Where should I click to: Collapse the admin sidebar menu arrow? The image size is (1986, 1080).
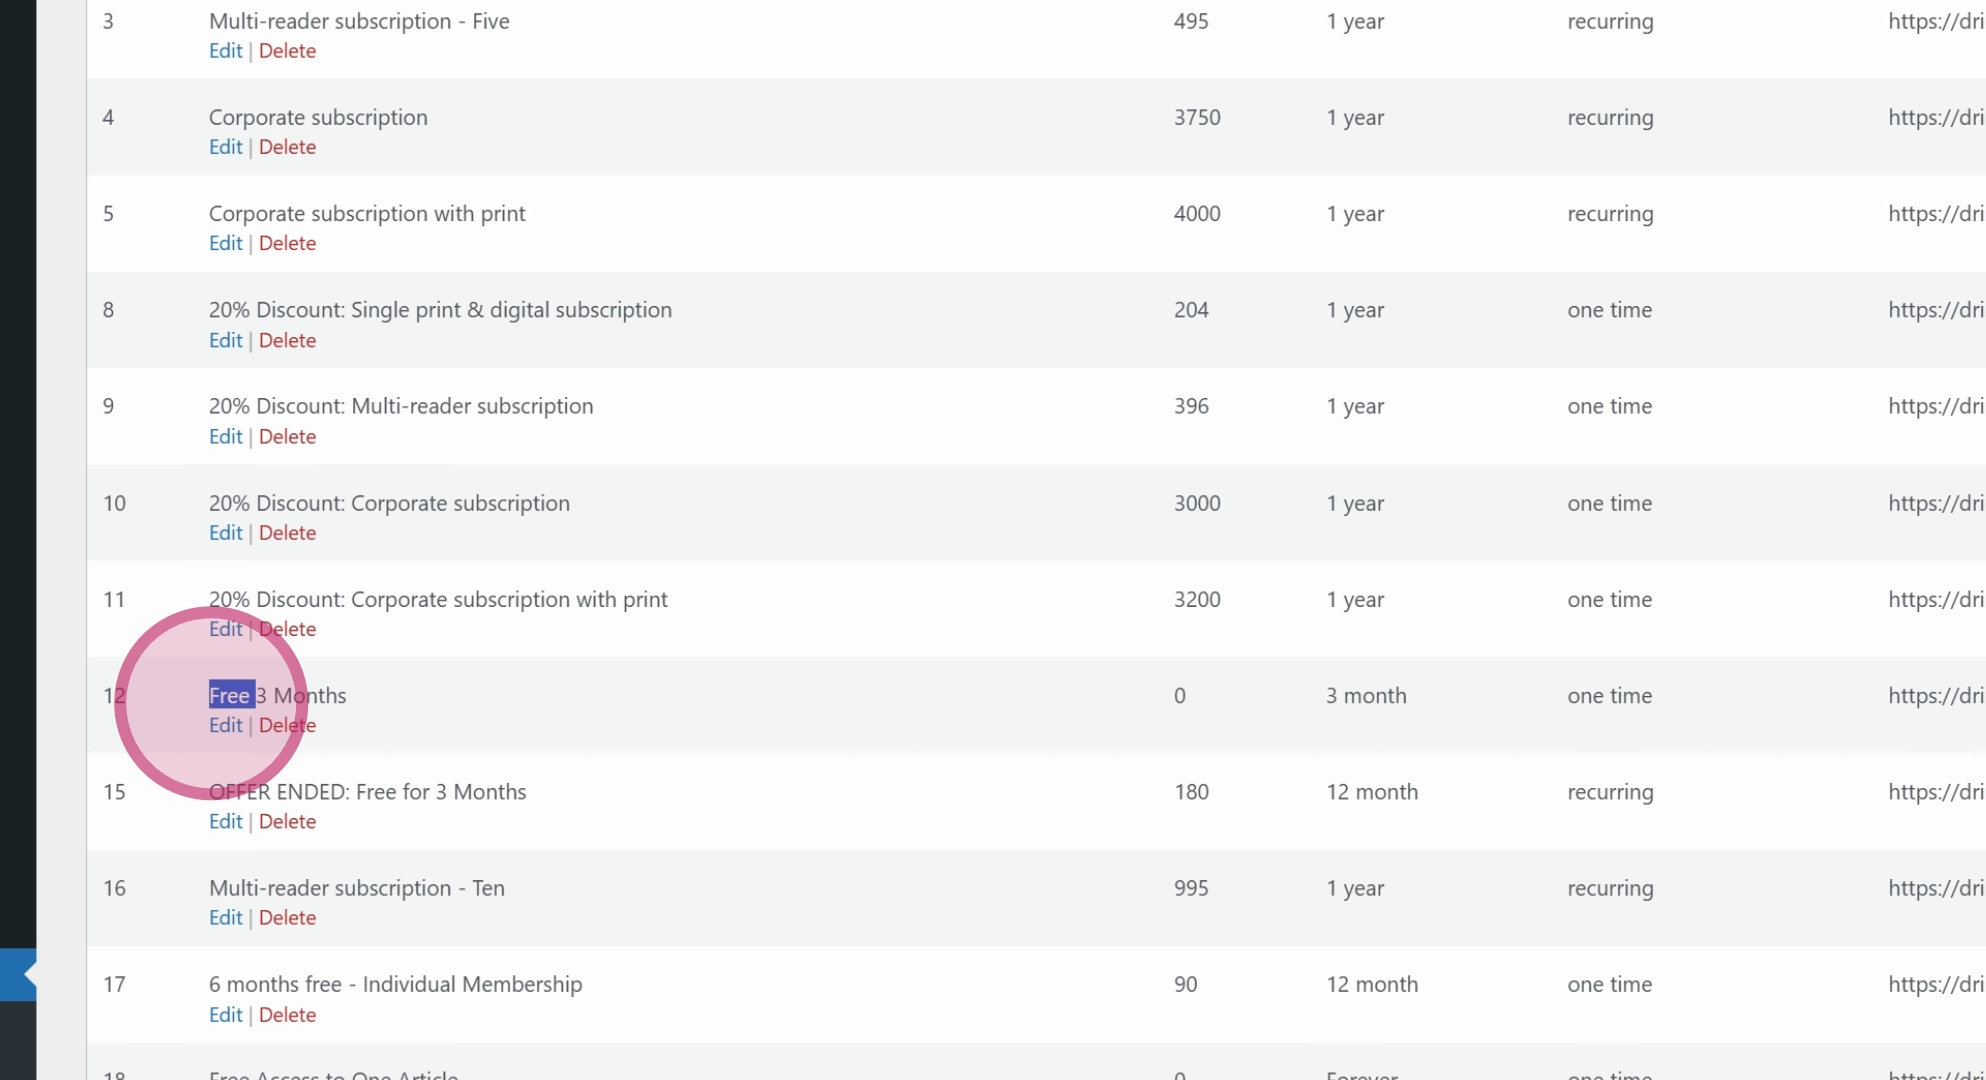tap(30, 974)
